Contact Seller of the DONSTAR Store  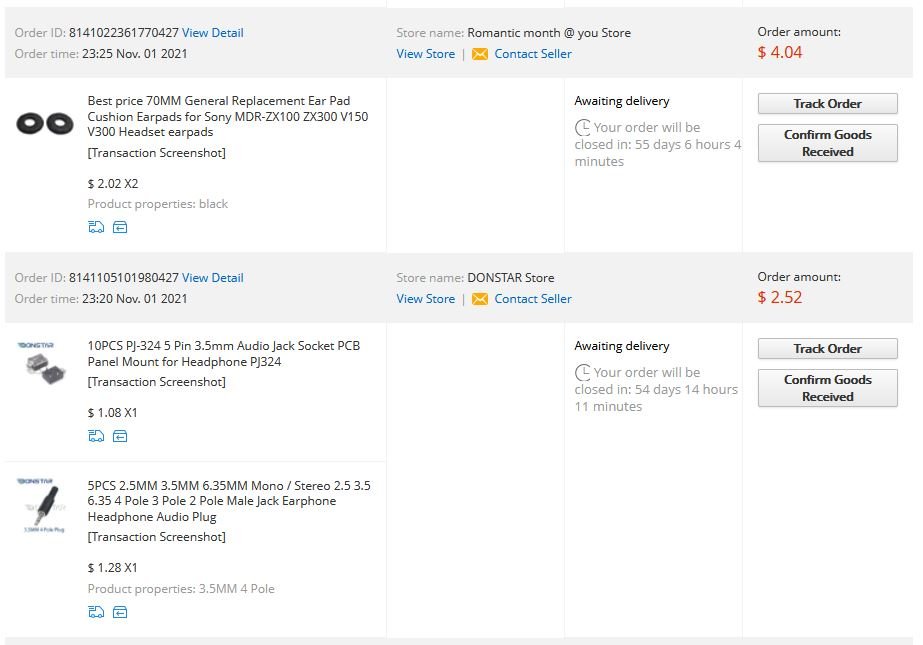tap(533, 299)
